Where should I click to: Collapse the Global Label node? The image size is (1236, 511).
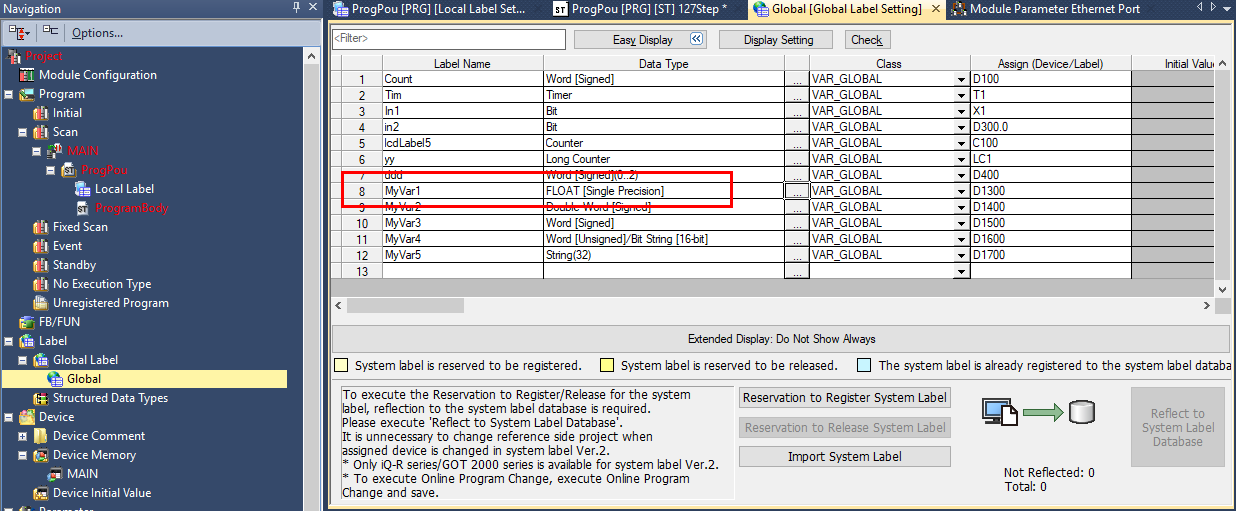[22, 360]
